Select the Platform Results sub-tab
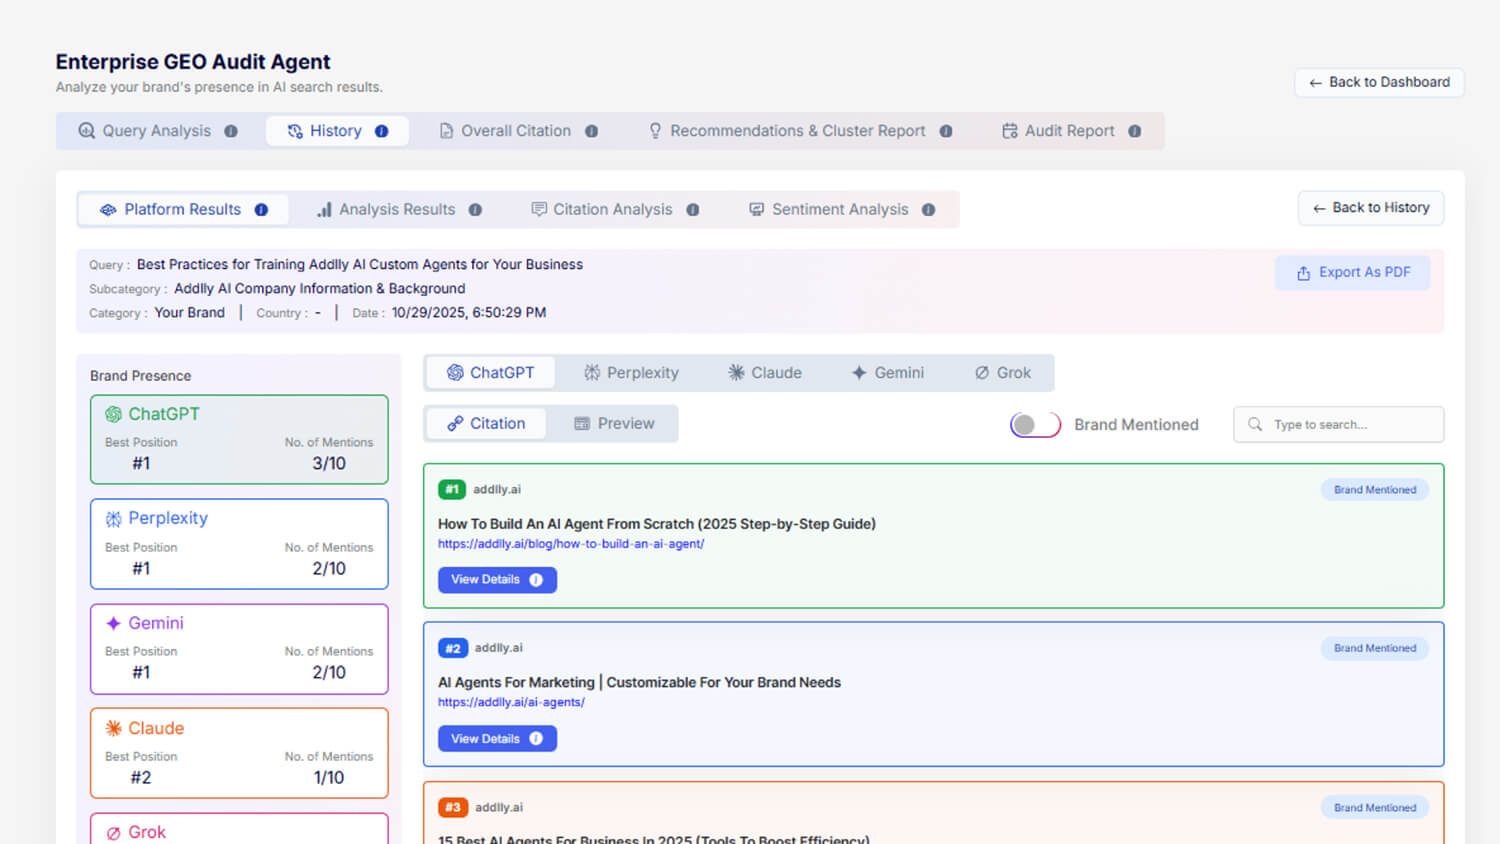Image resolution: width=1500 pixels, height=844 pixels. (183, 210)
